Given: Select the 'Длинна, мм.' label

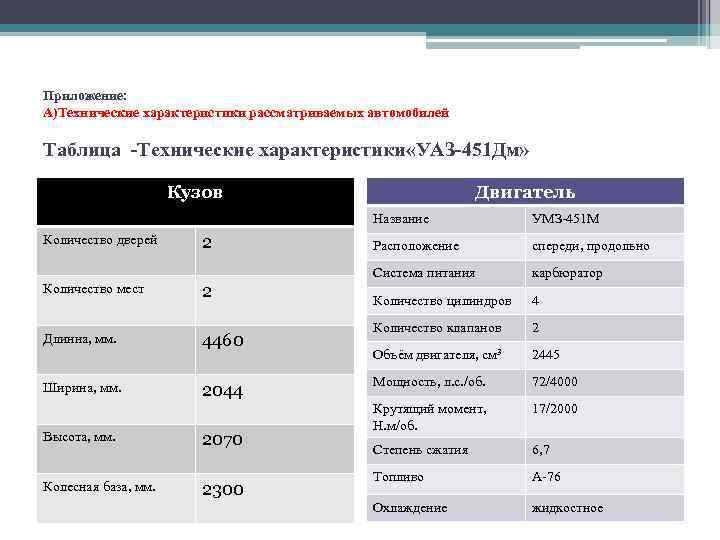Looking at the screenshot, I should point(79,339).
